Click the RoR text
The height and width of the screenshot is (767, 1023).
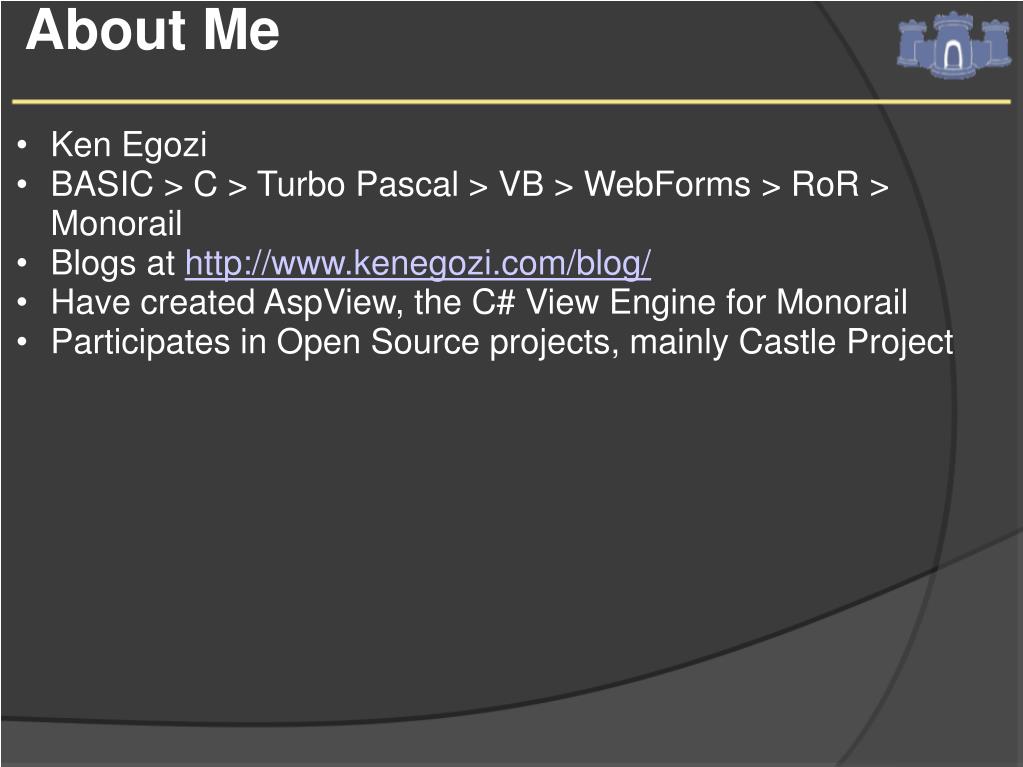(825, 184)
